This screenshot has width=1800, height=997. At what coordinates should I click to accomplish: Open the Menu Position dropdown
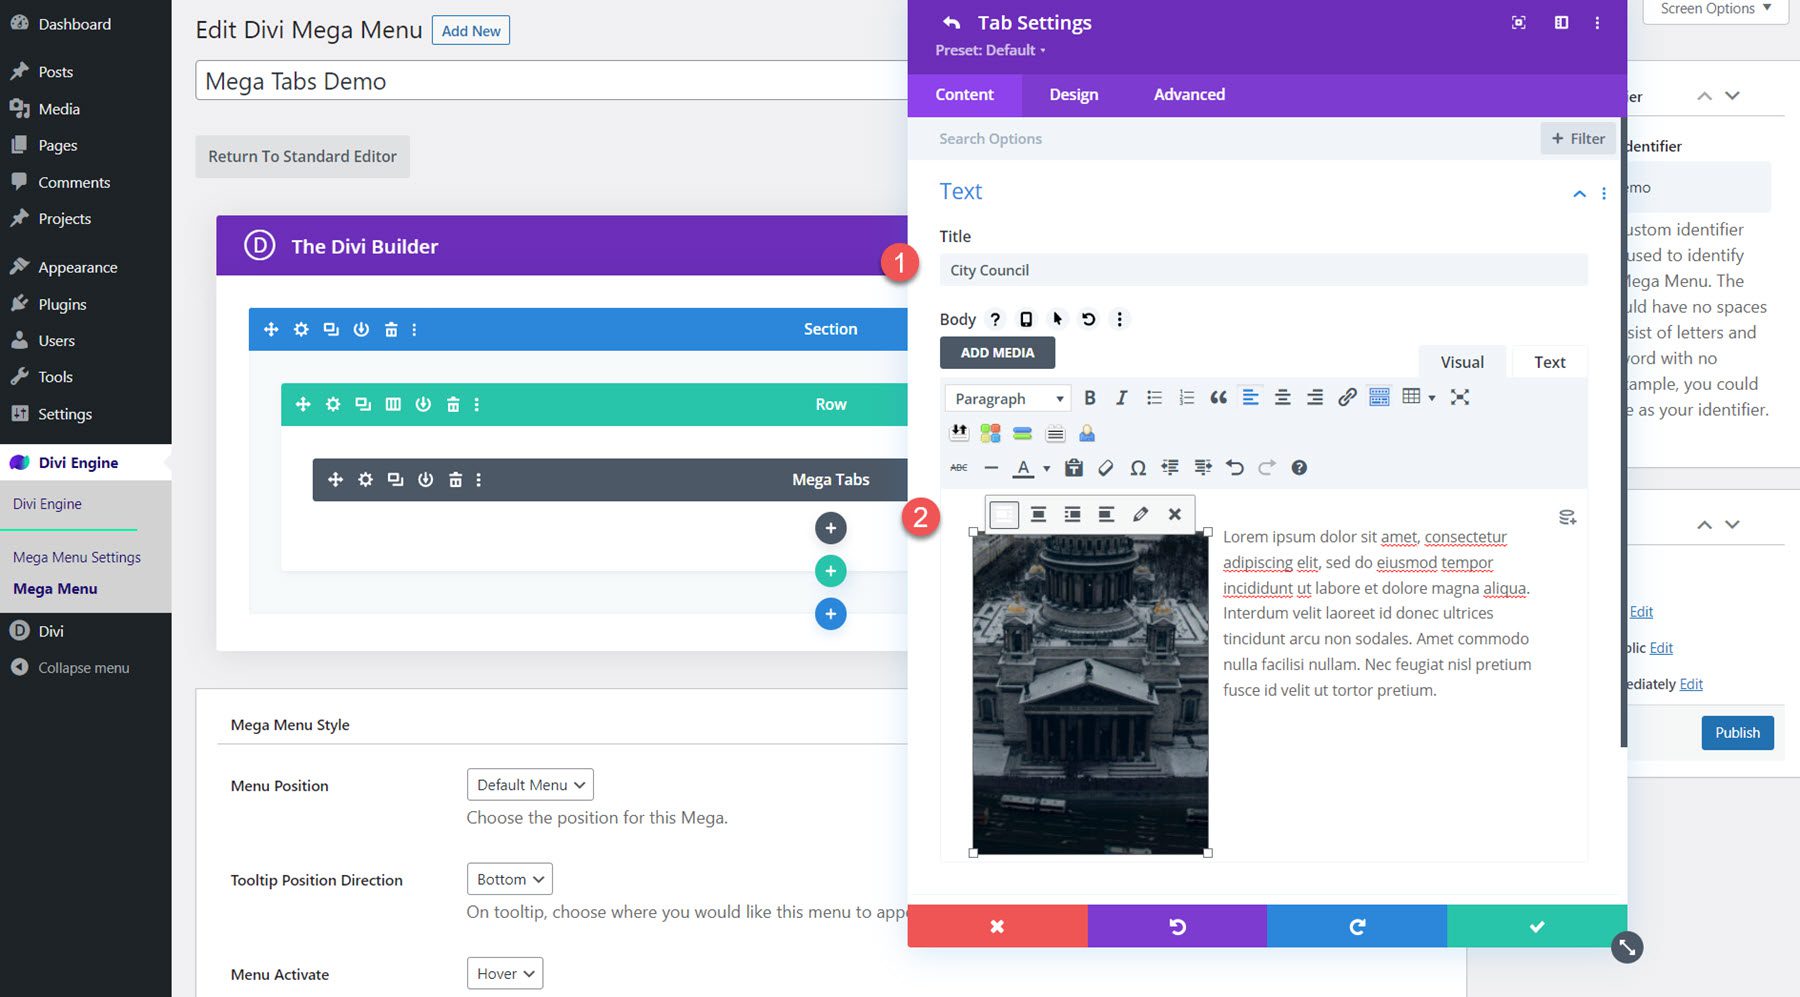tap(529, 784)
